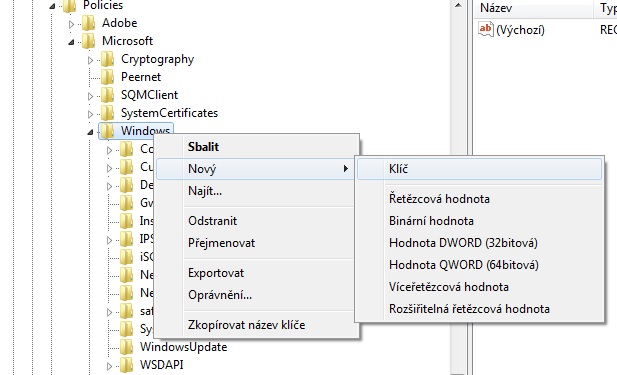This screenshot has width=617, height=375.
Task: Click the WindowsUpdate folder icon
Action: (x=126, y=347)
